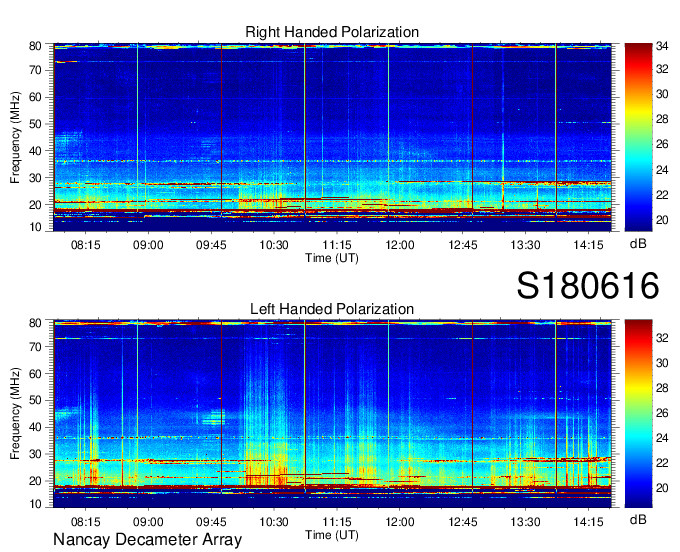
Task: Click the 14:15 tick on top time axis
Action: tap(588, 245)
